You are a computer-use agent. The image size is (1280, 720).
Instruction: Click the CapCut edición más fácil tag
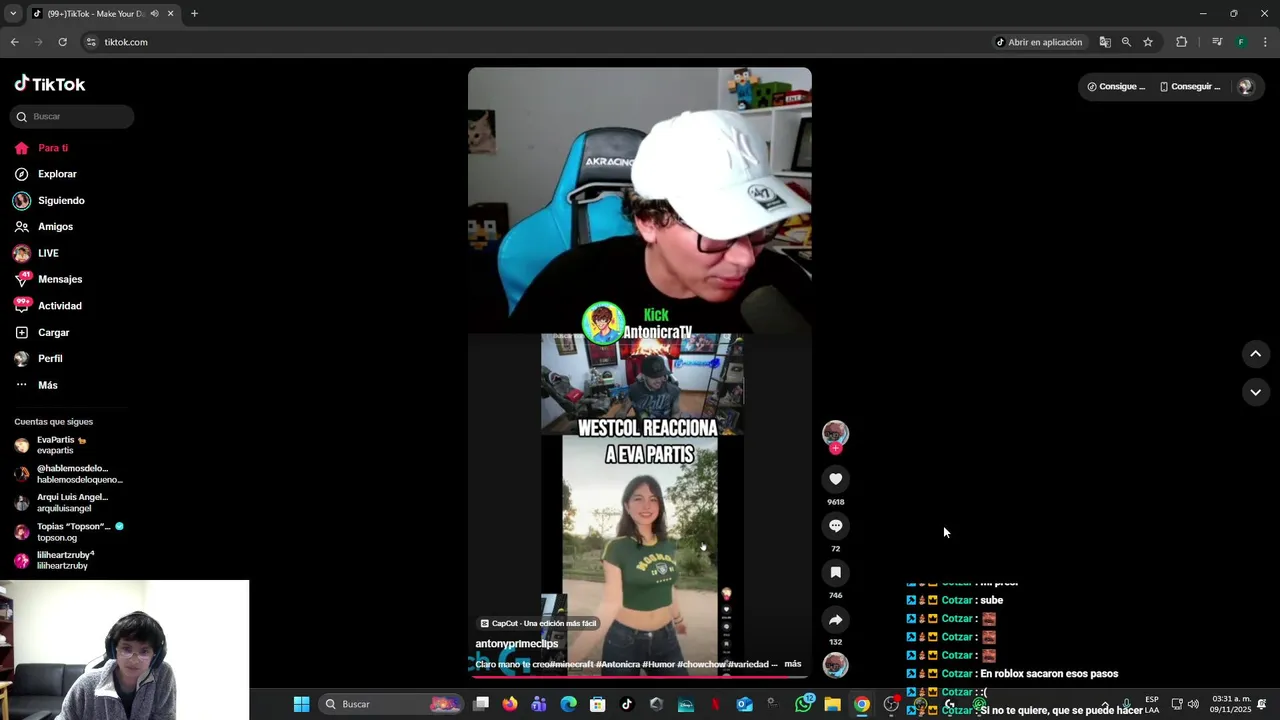click(x=538, y=623)
